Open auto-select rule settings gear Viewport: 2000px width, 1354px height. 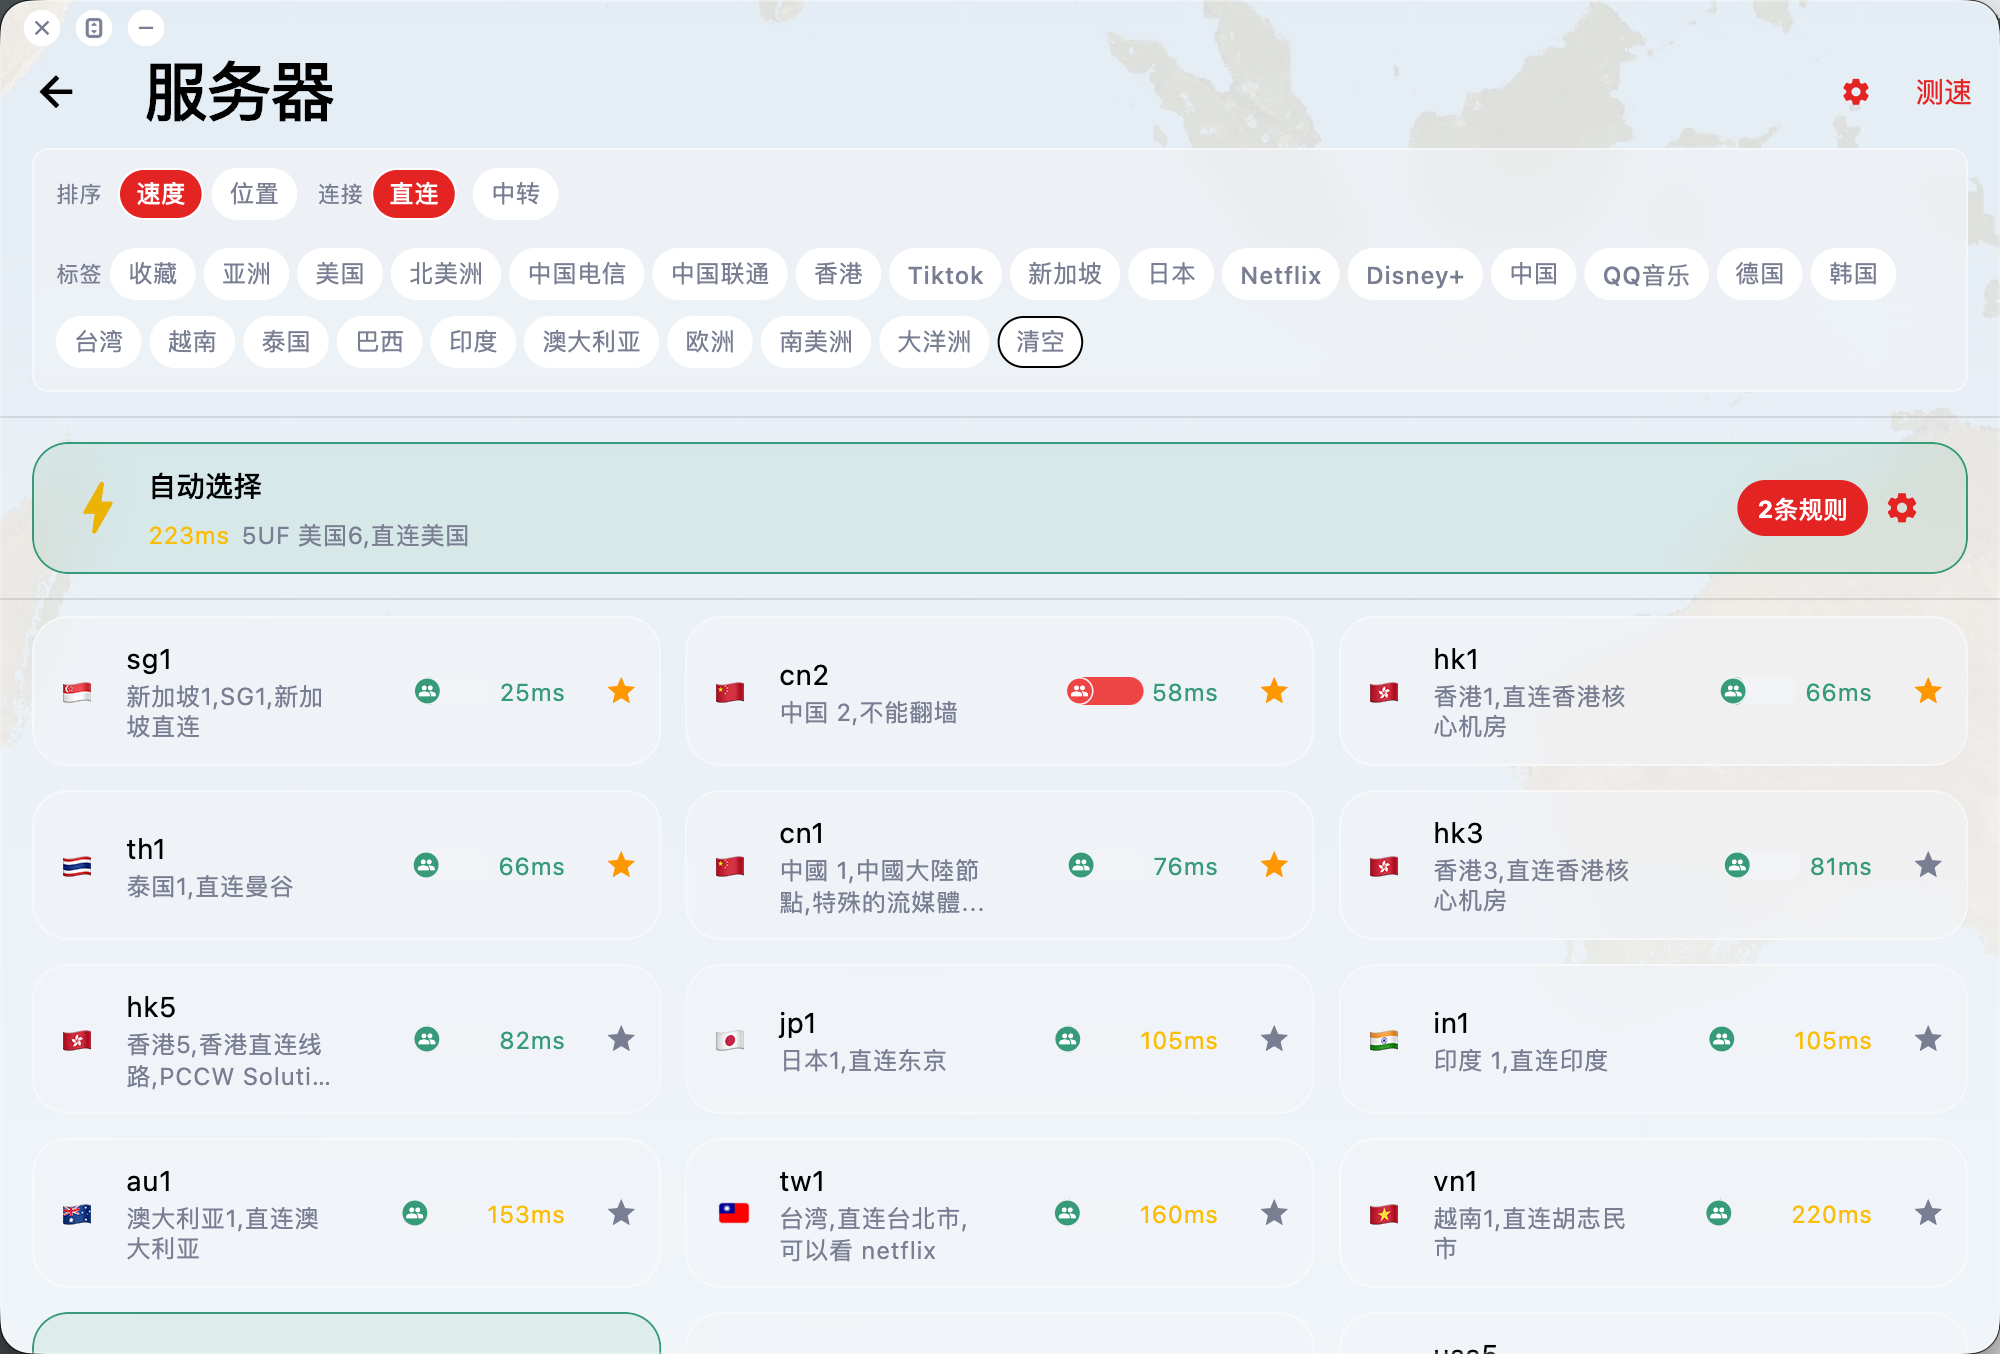point(1901,508)
